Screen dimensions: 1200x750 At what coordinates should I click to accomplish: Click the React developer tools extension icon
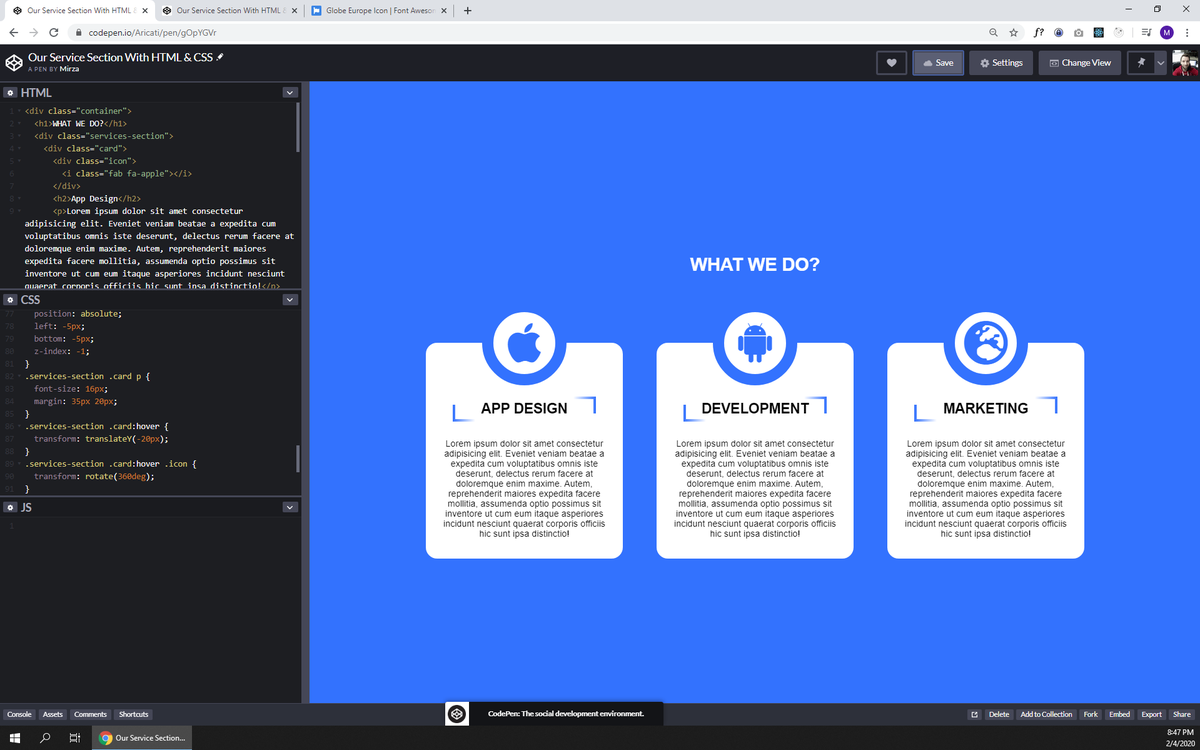1099,33
